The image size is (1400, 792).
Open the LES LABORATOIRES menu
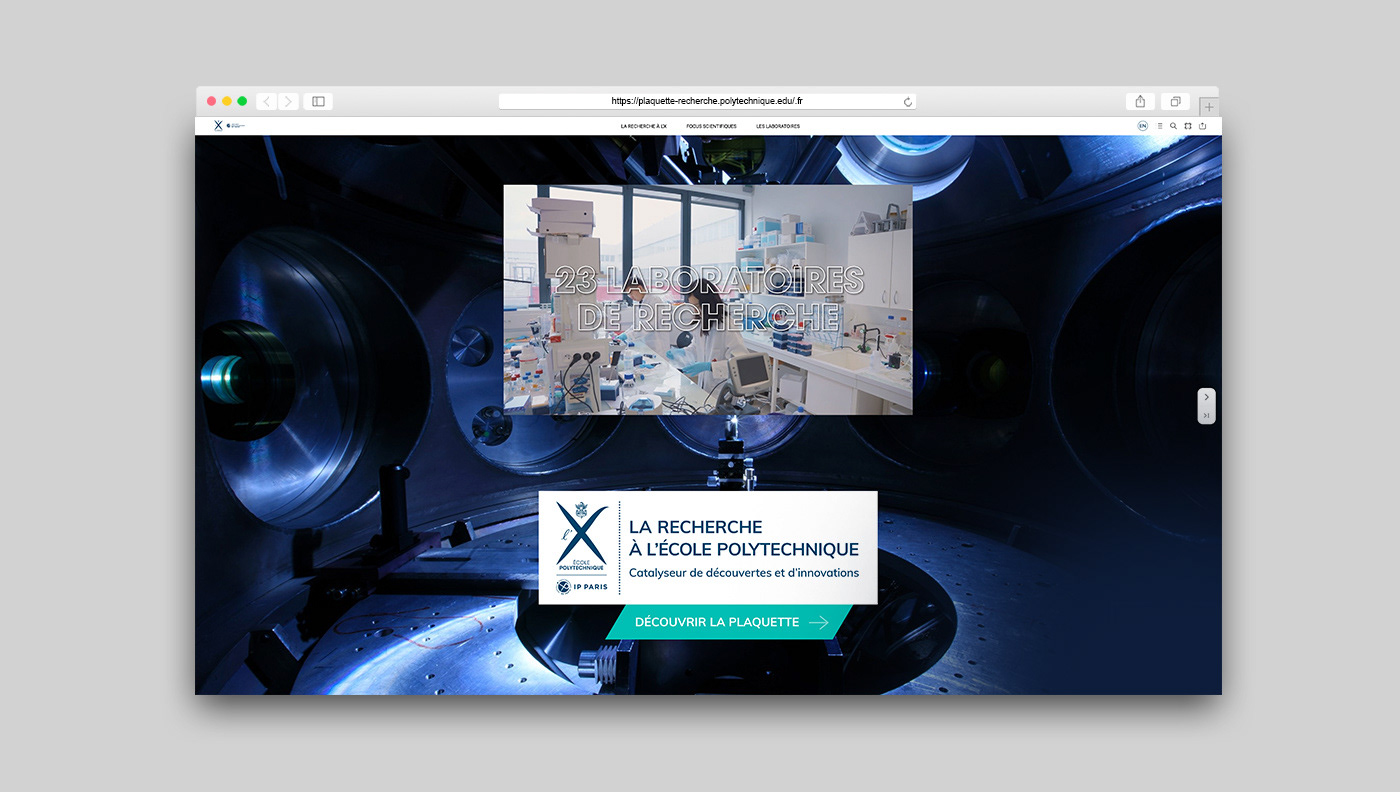(778, 126)
